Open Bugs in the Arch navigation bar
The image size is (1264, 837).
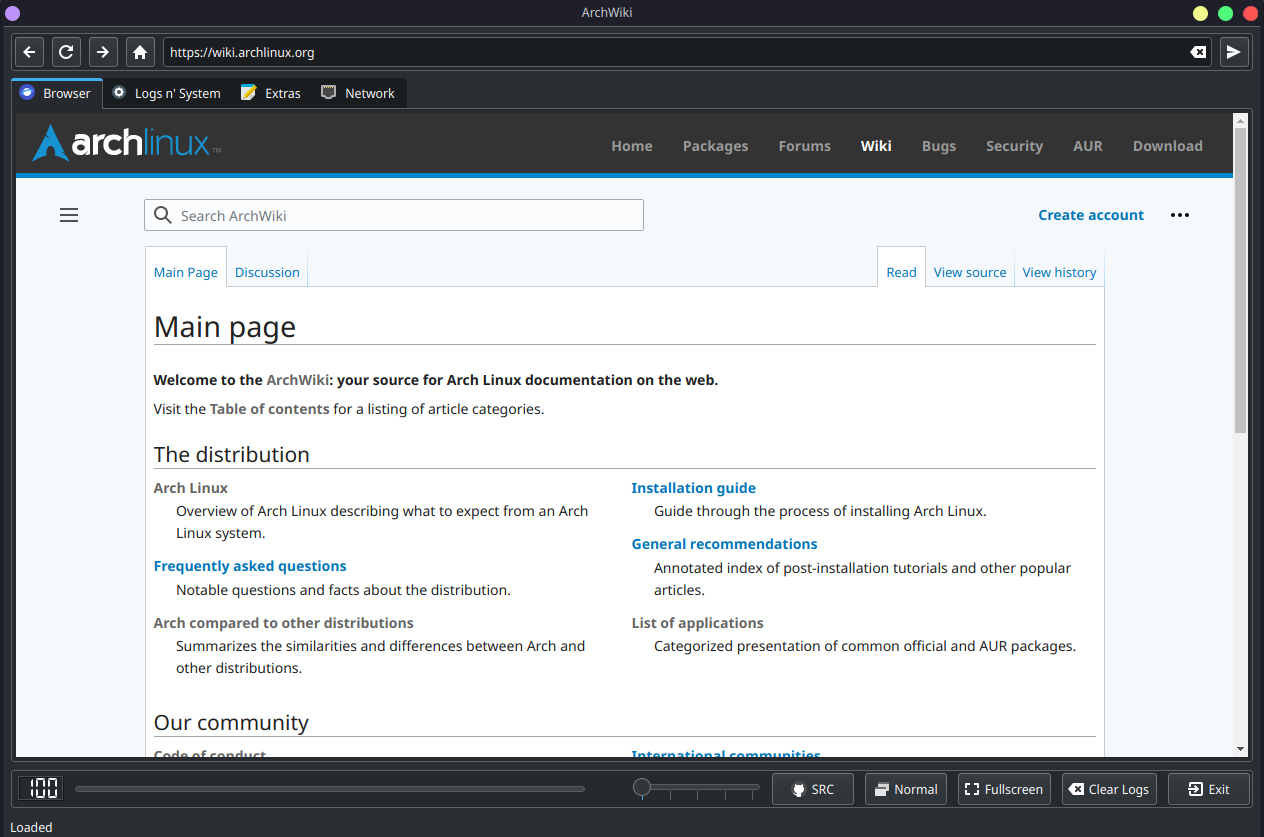(939, 146)
